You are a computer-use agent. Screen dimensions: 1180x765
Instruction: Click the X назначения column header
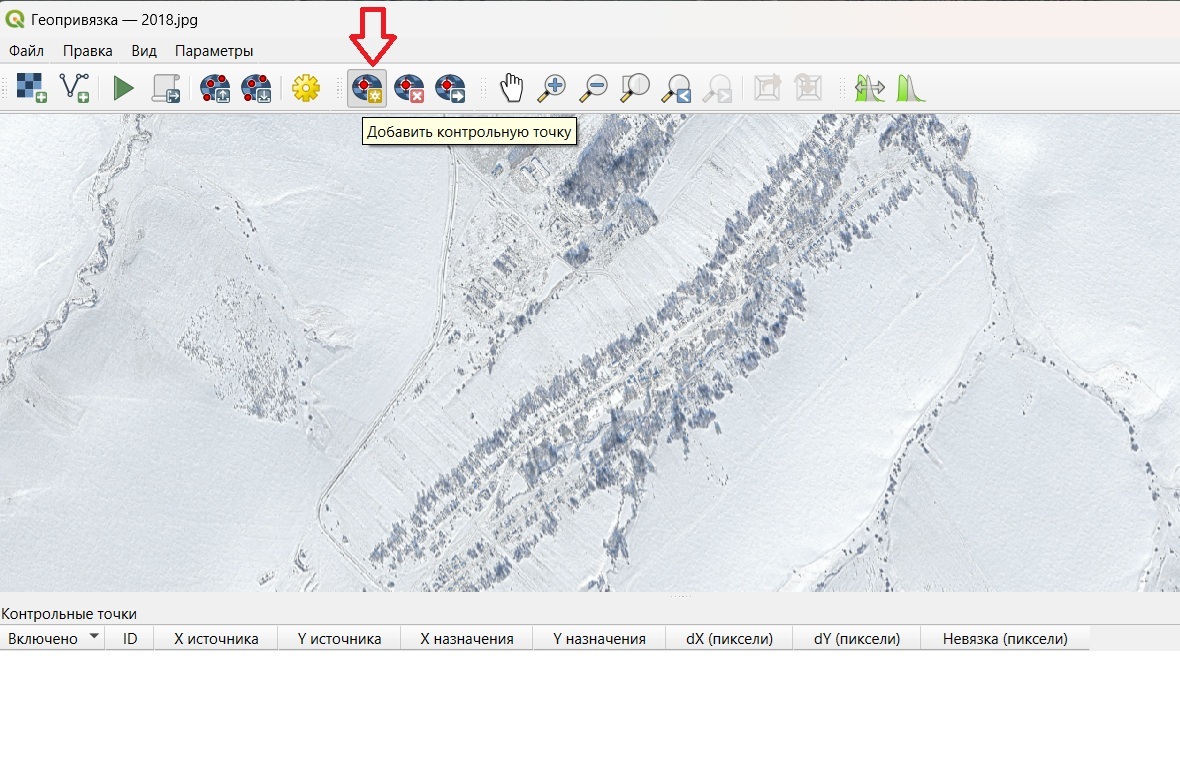pos(467,639)
